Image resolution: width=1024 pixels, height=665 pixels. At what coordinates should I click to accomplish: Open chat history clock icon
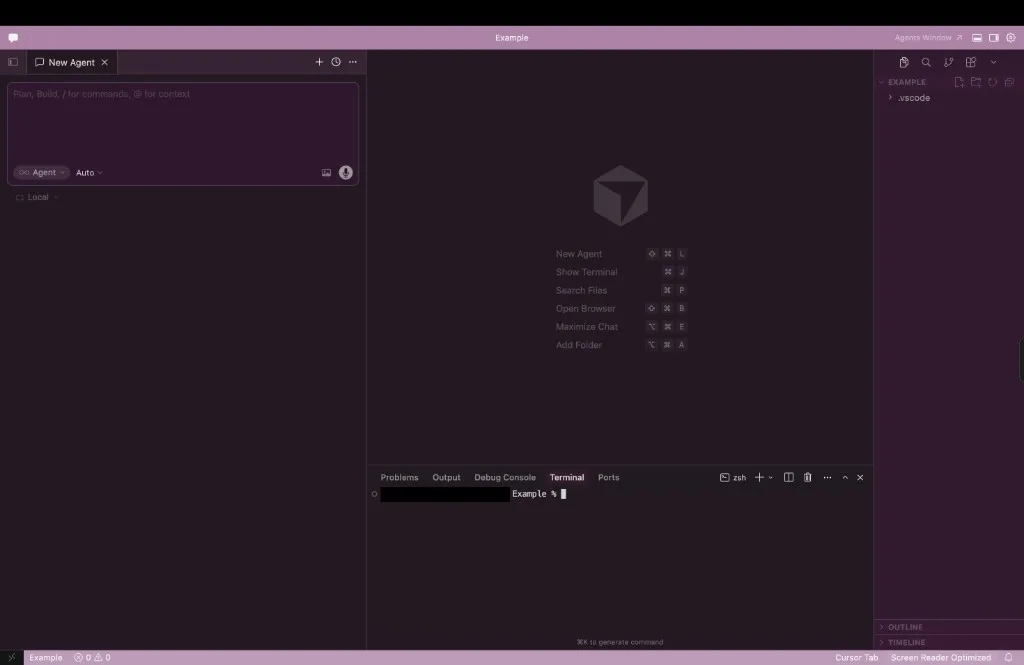(x=336, y=62)
